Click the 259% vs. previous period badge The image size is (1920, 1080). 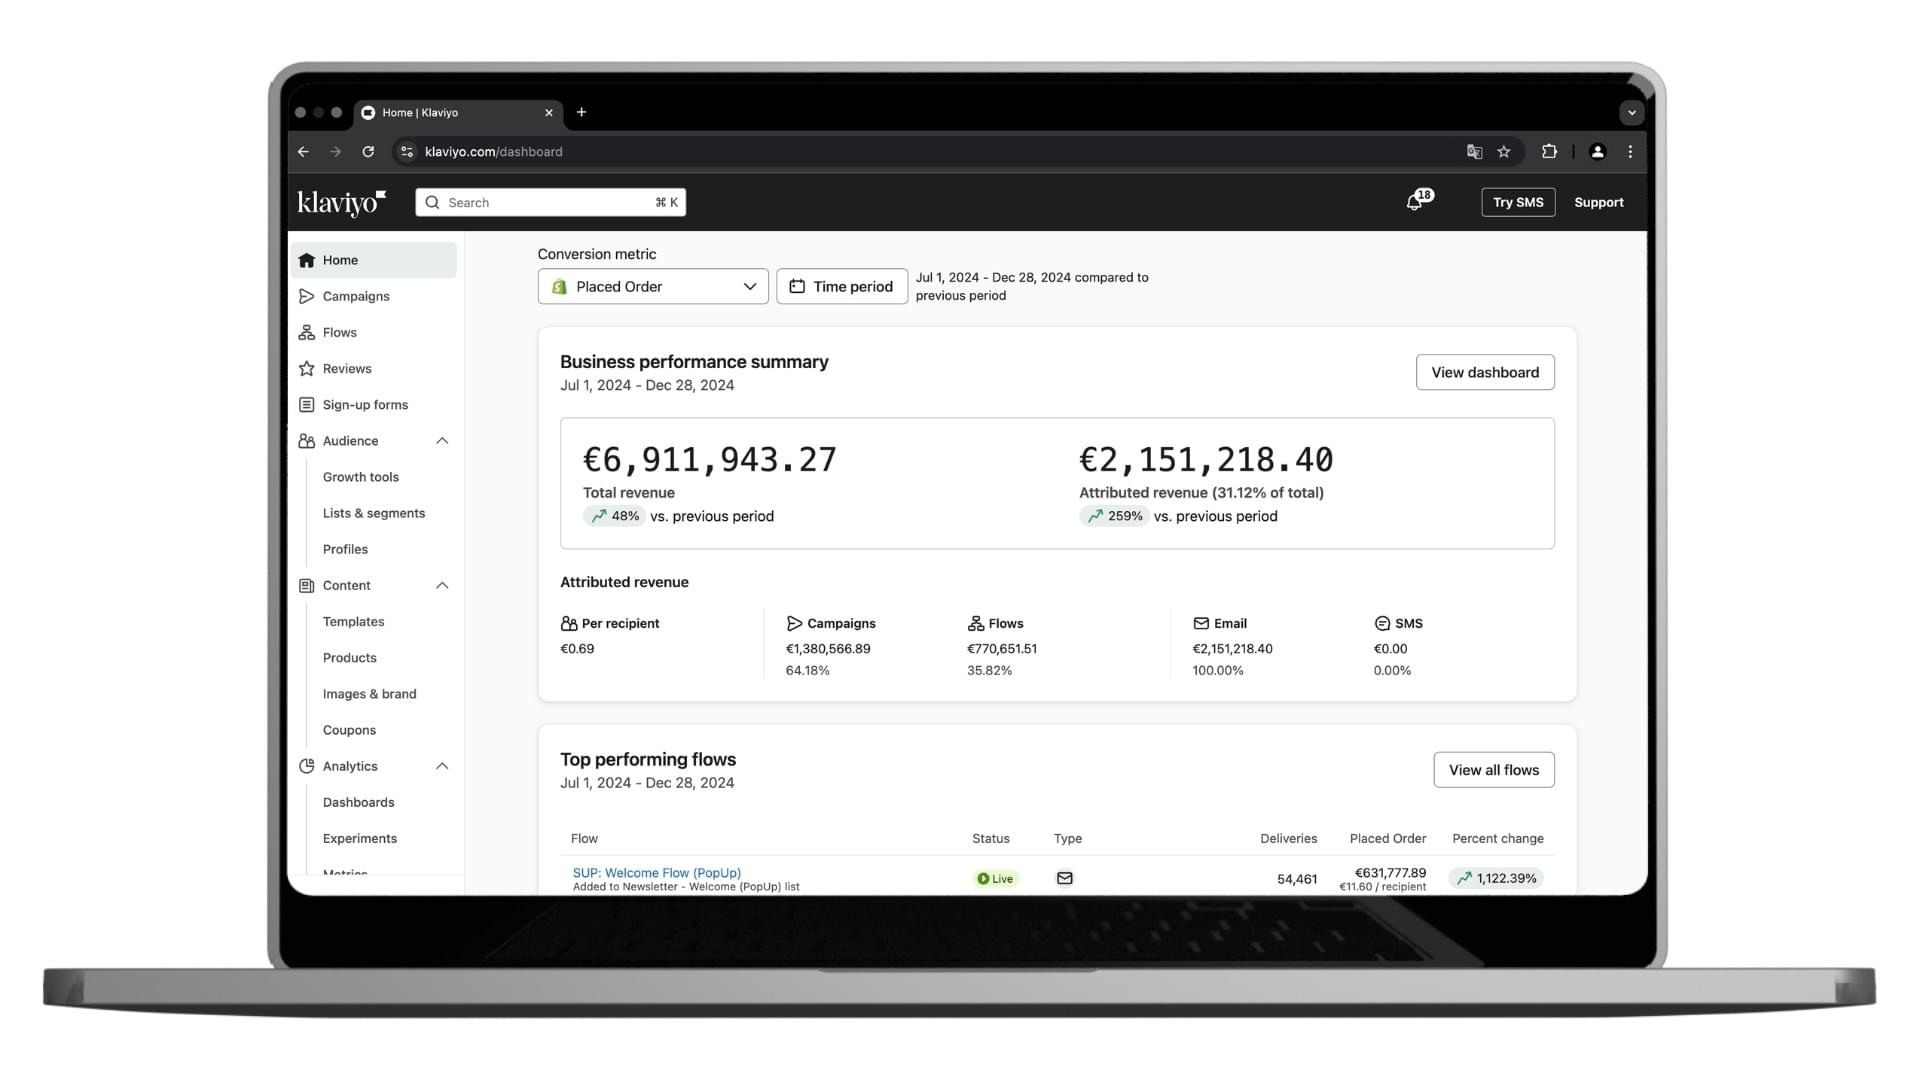[1113, 516]
